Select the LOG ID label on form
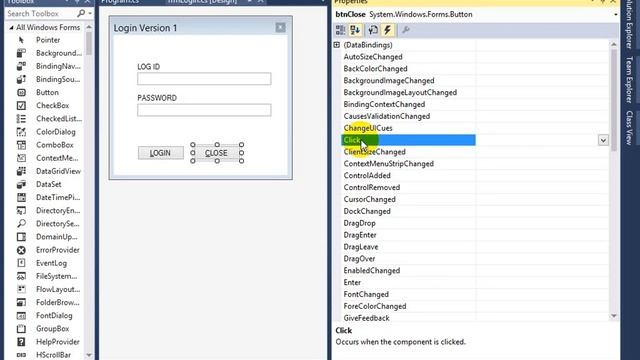Image resolution: width=640 pixels, height=360 pixels. click(x=149, y=67)
